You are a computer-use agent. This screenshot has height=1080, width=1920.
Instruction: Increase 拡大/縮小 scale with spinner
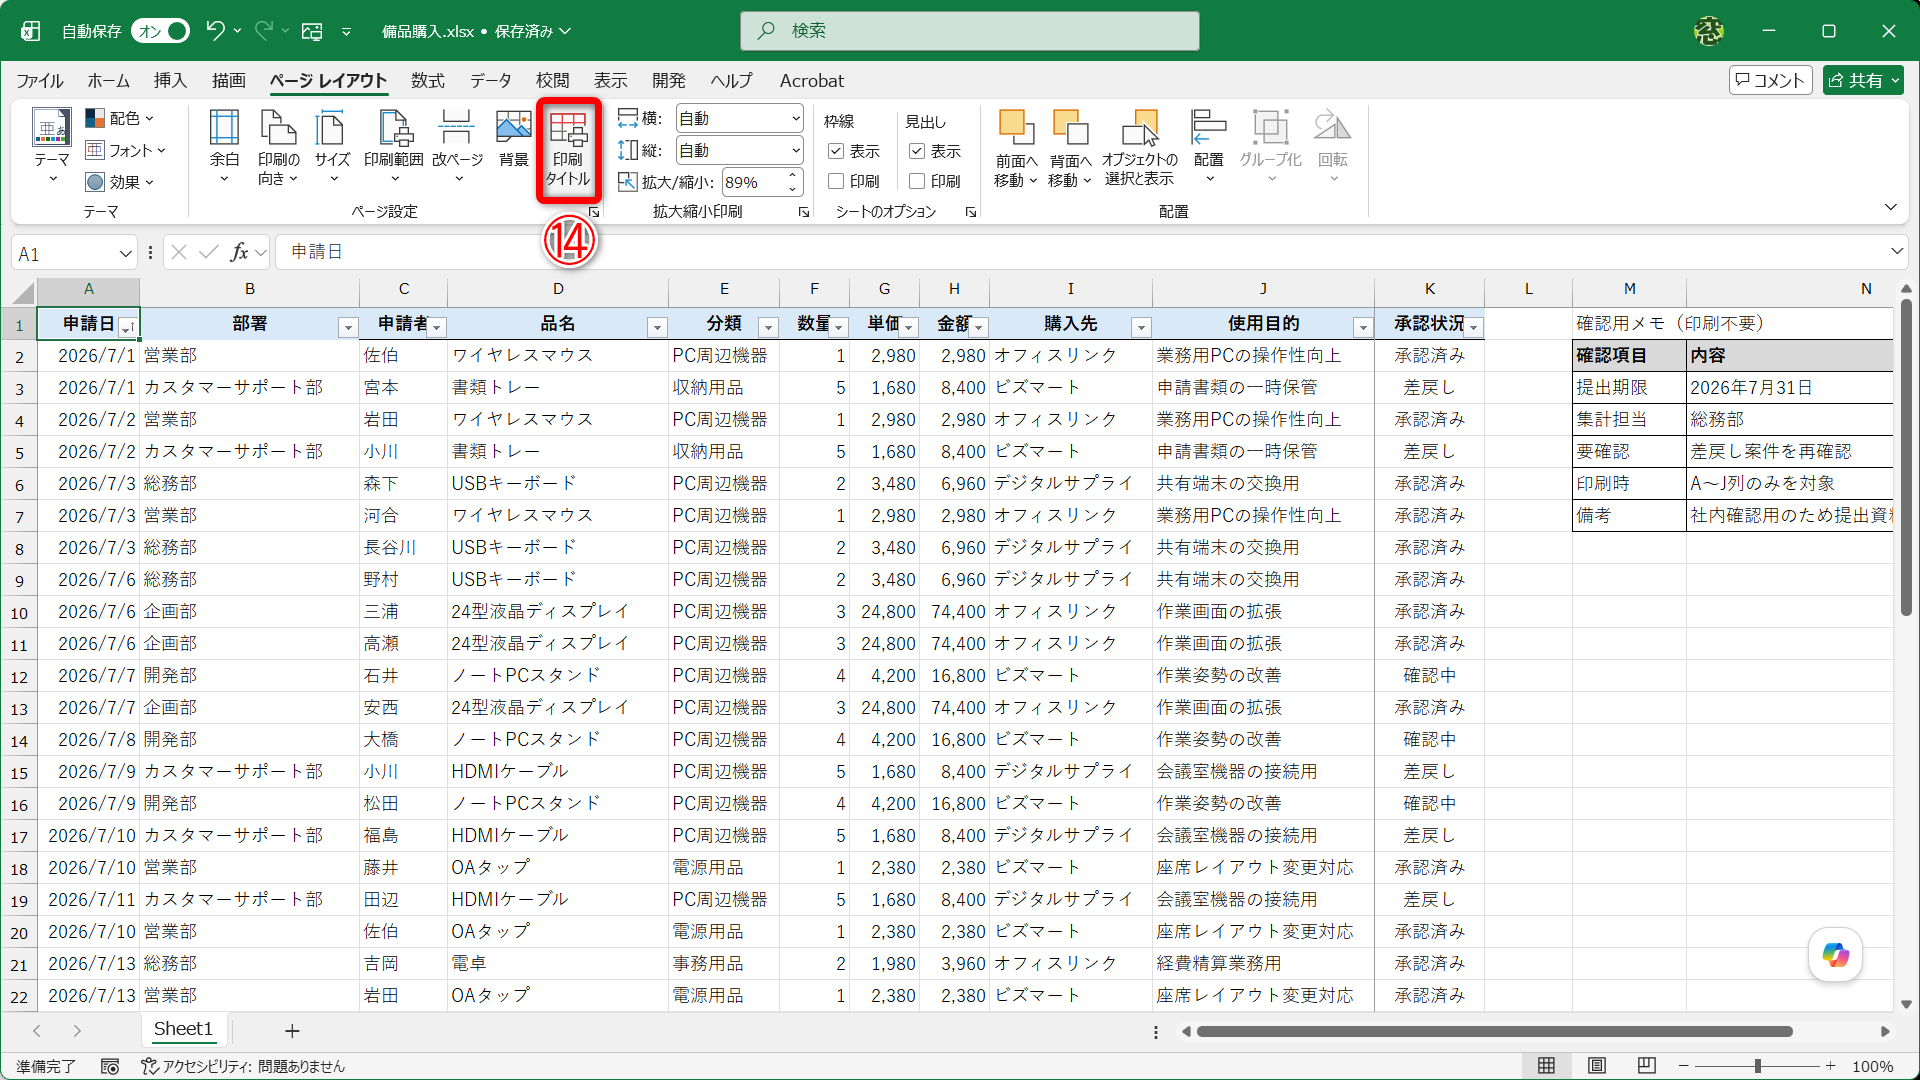tap(792, 176)
